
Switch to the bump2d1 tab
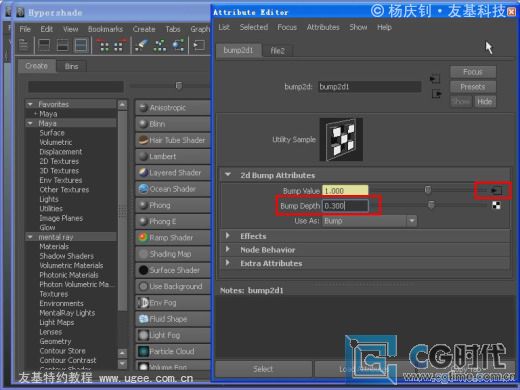point(238,50)
